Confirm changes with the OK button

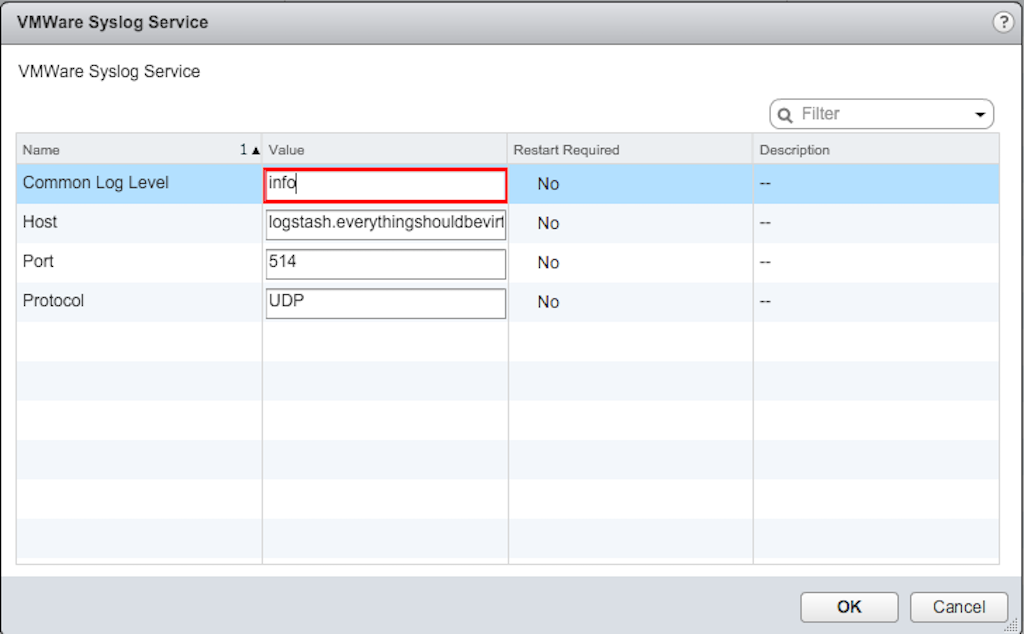pos(849,607)
